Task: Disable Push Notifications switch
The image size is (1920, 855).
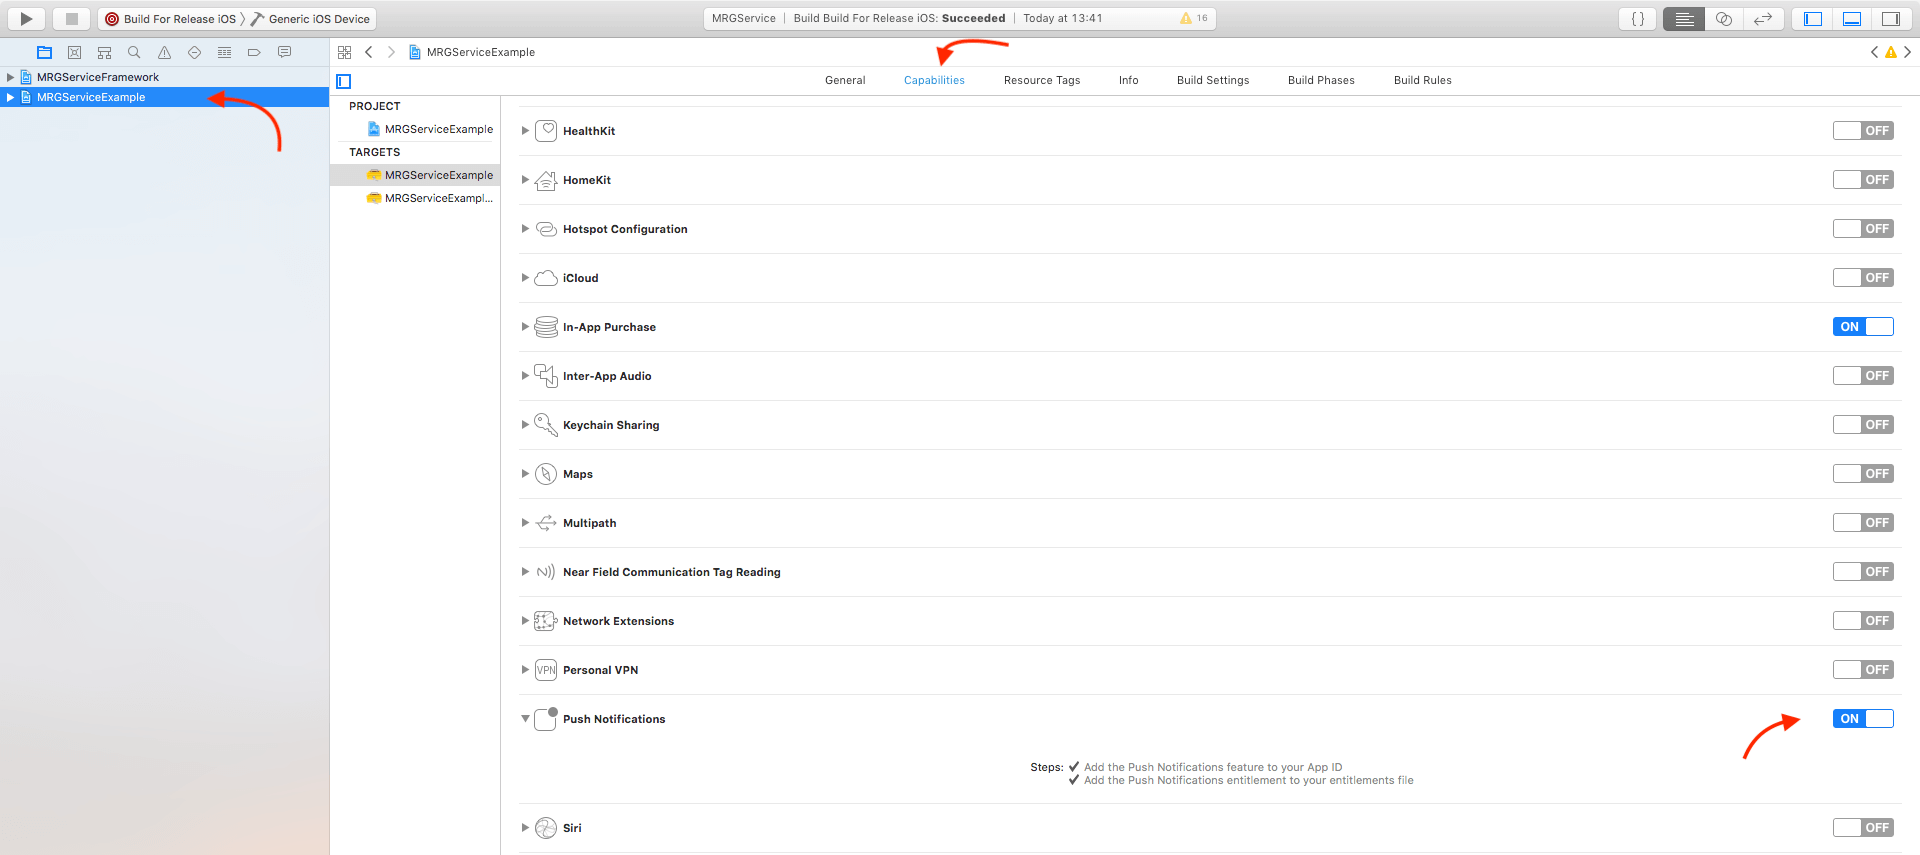Action: 1862,718
